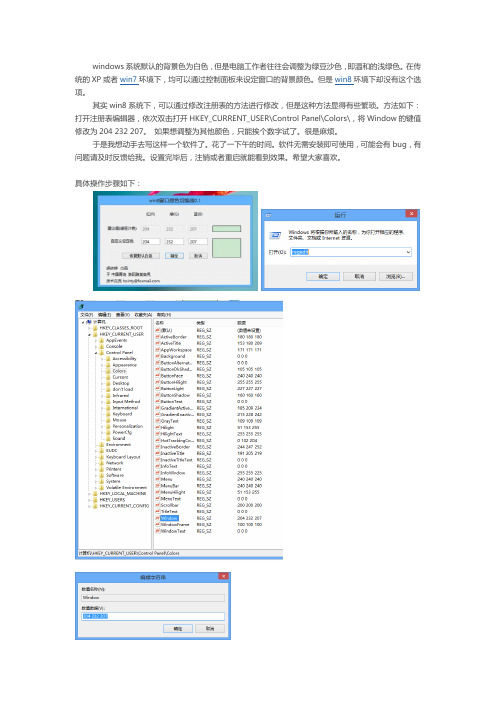Viewport: 496px width, 702px height.
Task: Click the computer icon at registry tree root
Action: pos(89,322)
